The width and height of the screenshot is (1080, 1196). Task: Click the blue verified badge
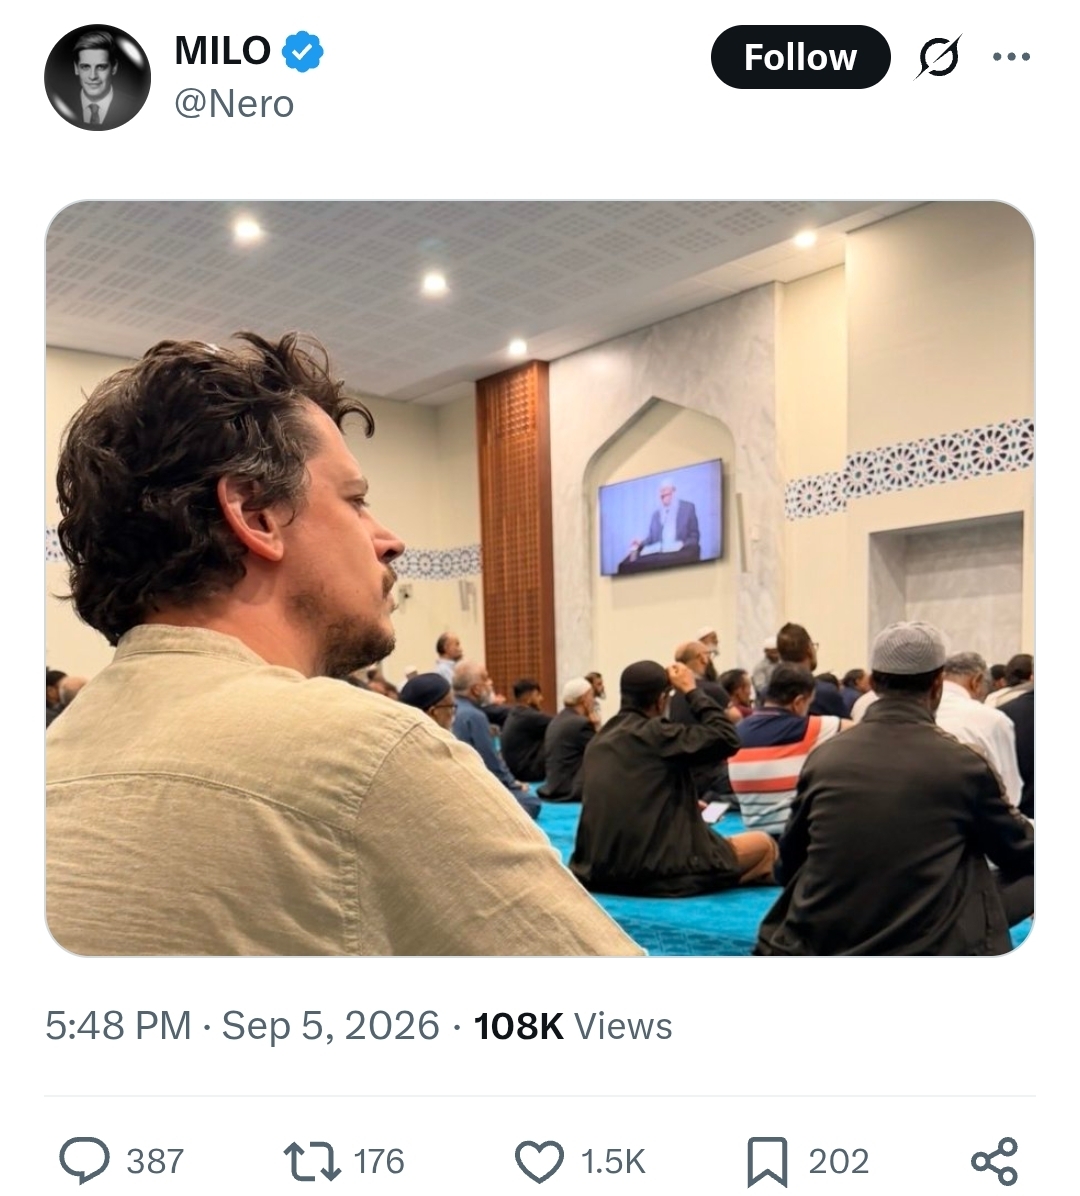[303, 52]
